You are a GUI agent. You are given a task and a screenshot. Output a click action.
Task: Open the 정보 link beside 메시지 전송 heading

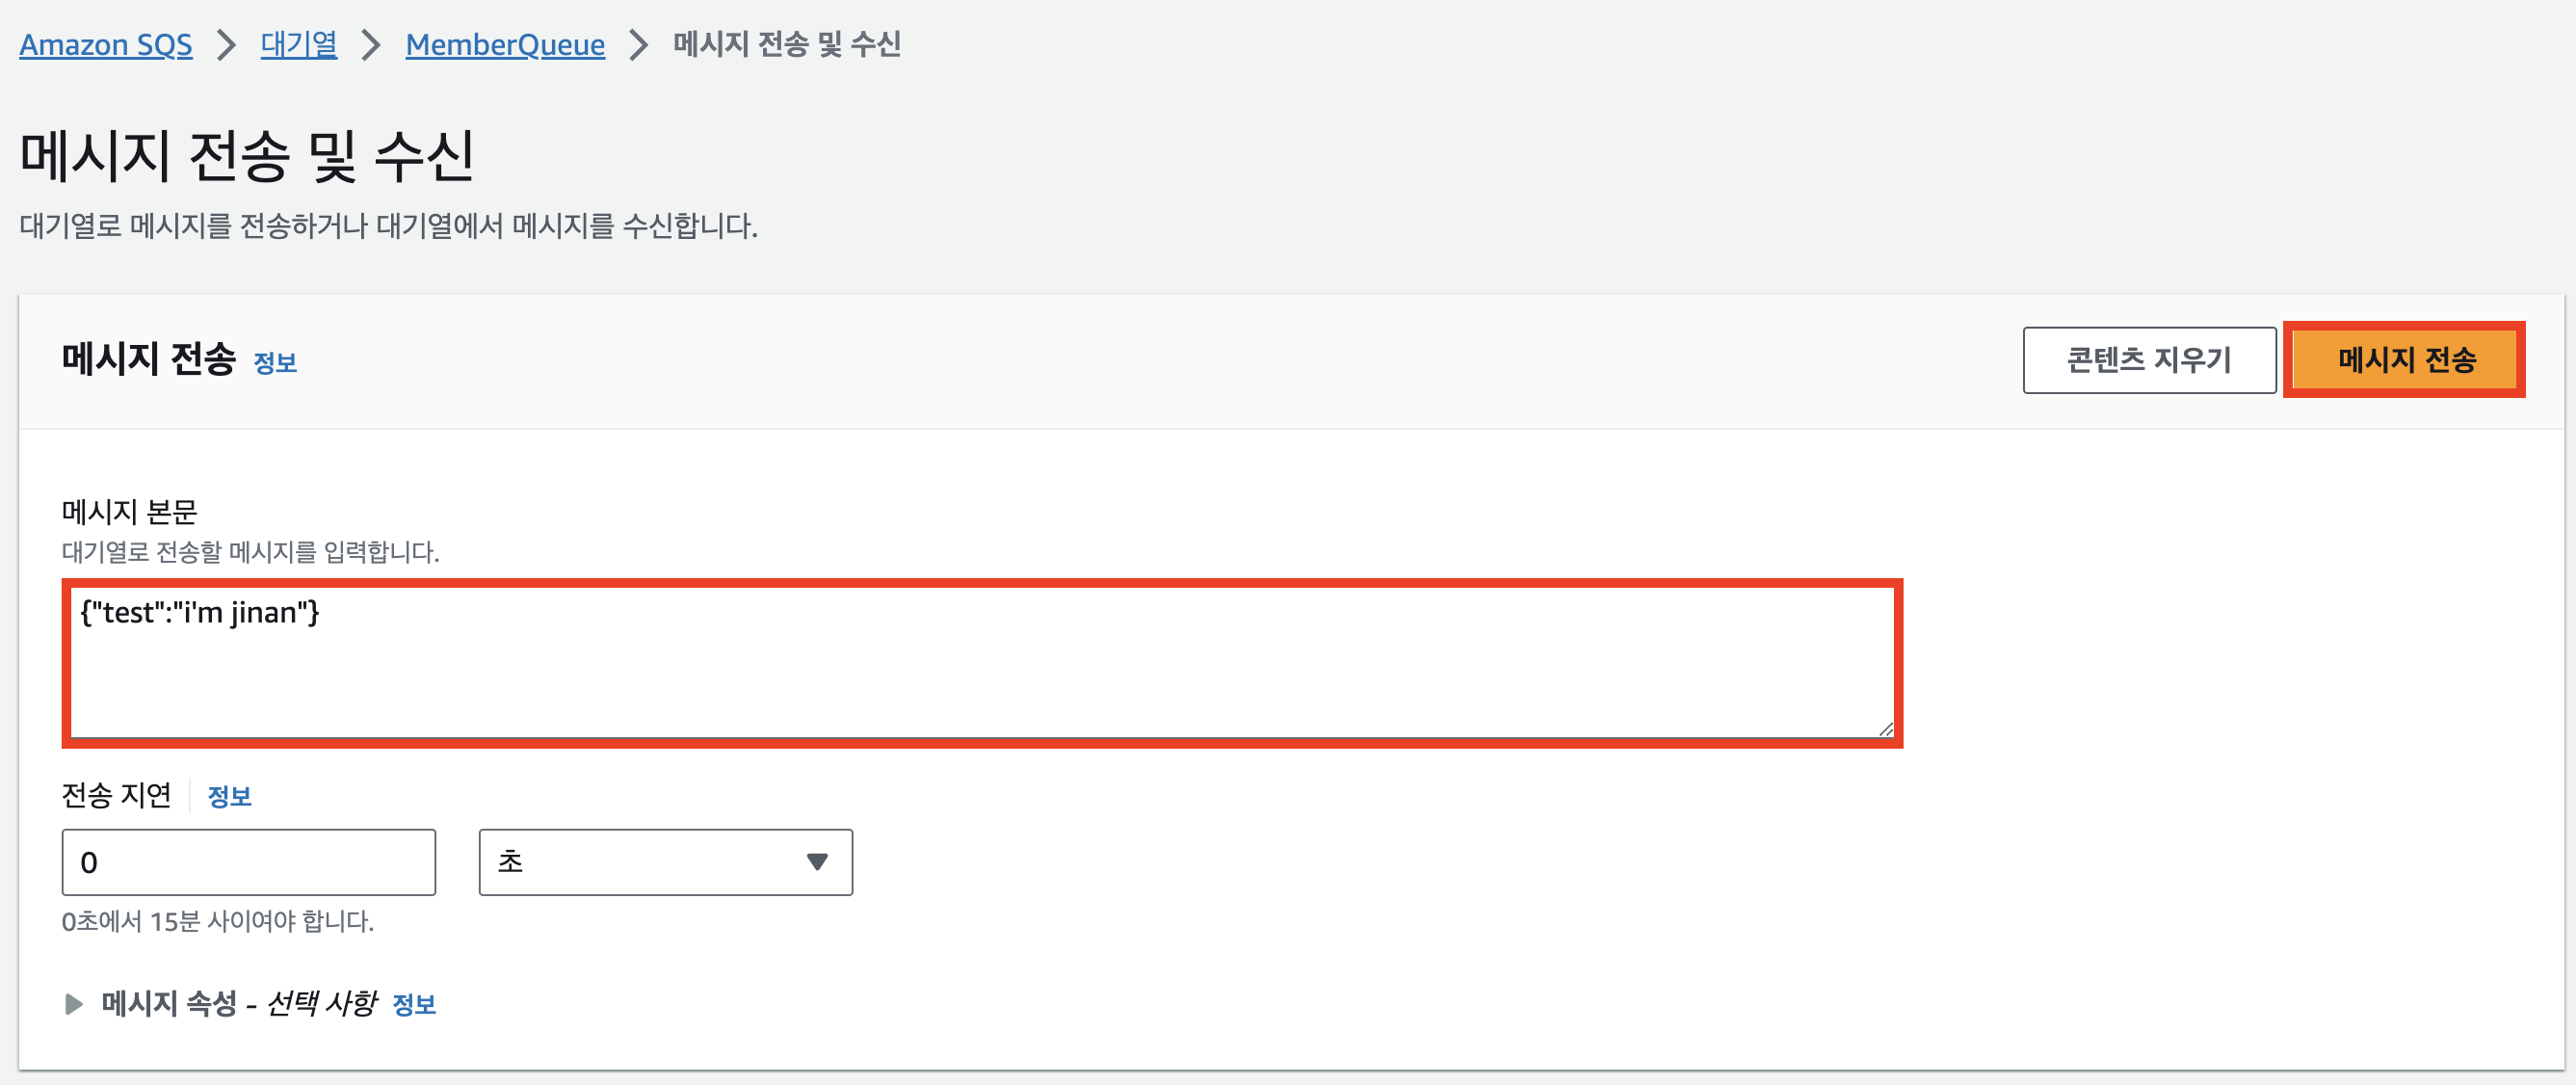[275, 363]
